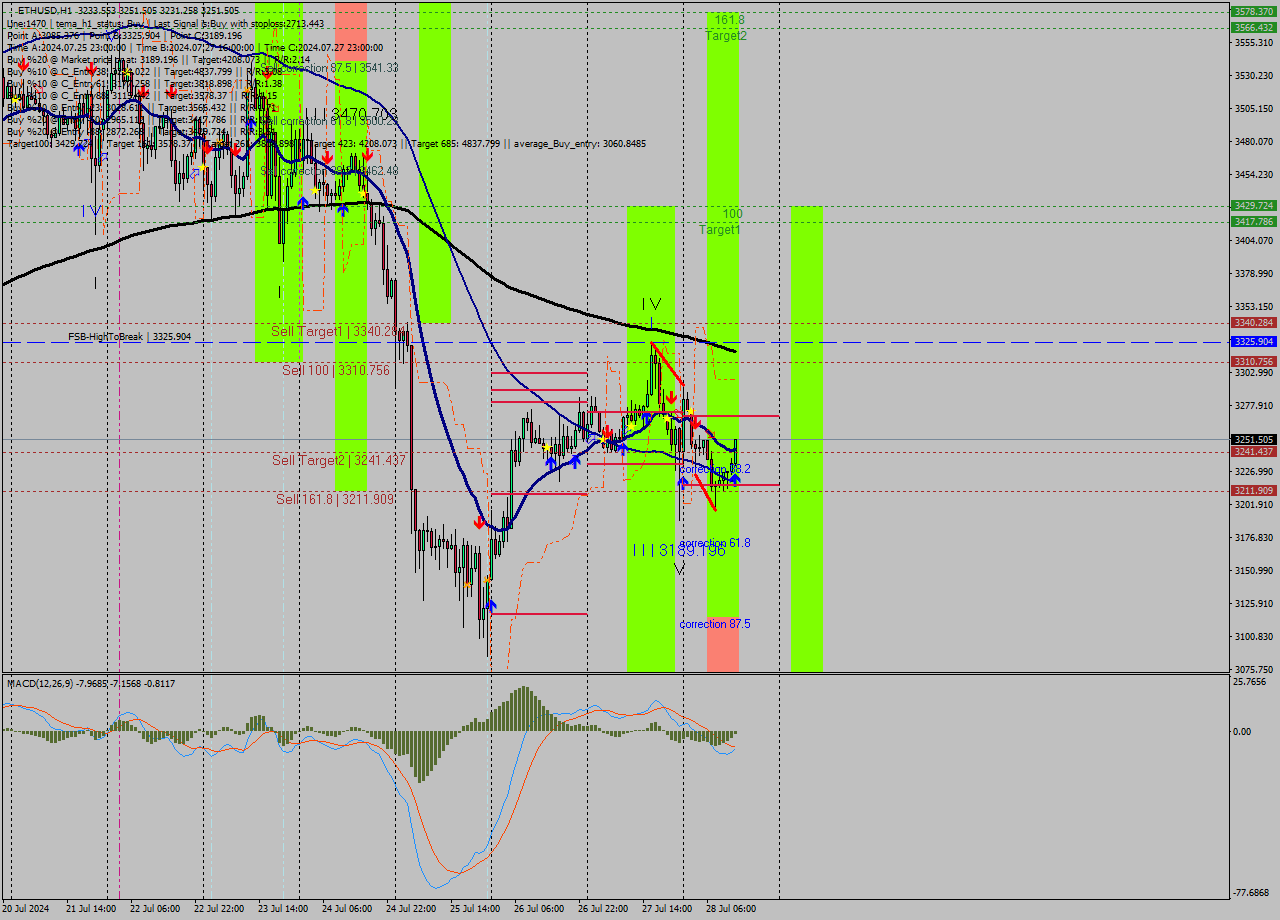Select the green 3566.432 price tag
This screenshot has height=920, width=1280.
point(1253,27)
